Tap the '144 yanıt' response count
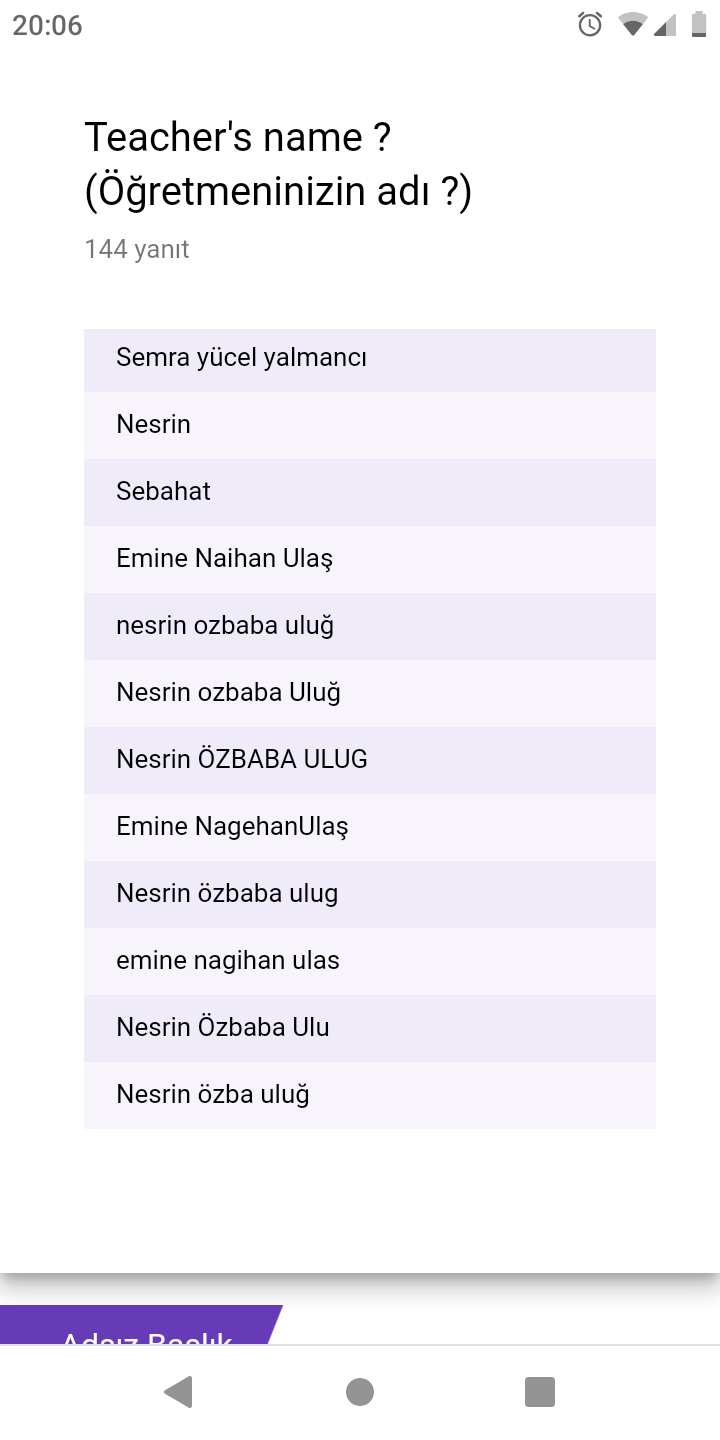Image resolution: width=720 pixels, height=1440 pixels. [137, 249]
